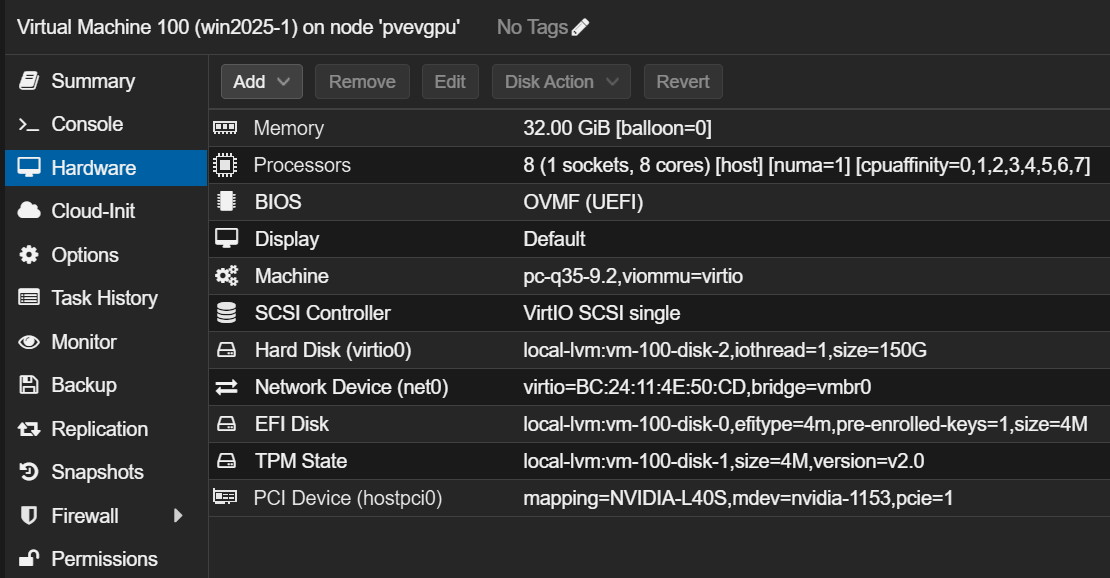Click the Processors CPU icon
Image resolution: width=1110 pixels, height=578 pixels.
tap(225, 165)
